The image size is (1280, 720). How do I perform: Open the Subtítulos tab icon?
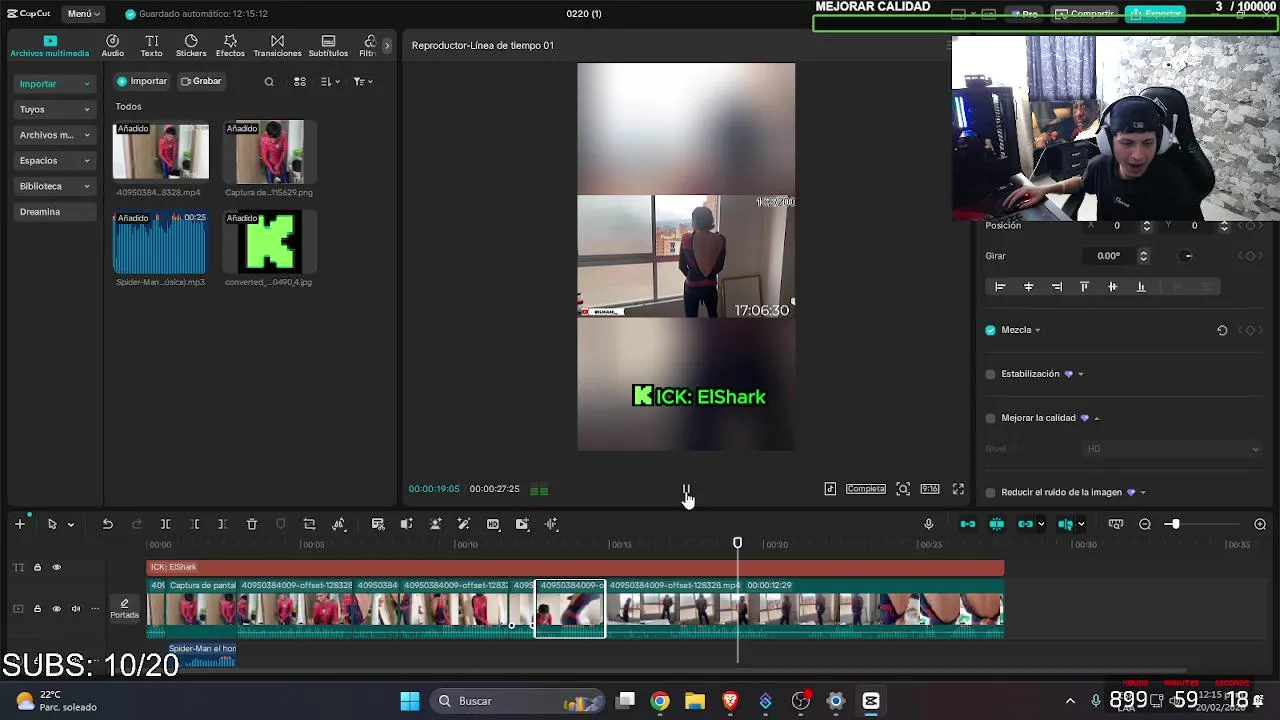pyautogui.click(x=328, y=46)
